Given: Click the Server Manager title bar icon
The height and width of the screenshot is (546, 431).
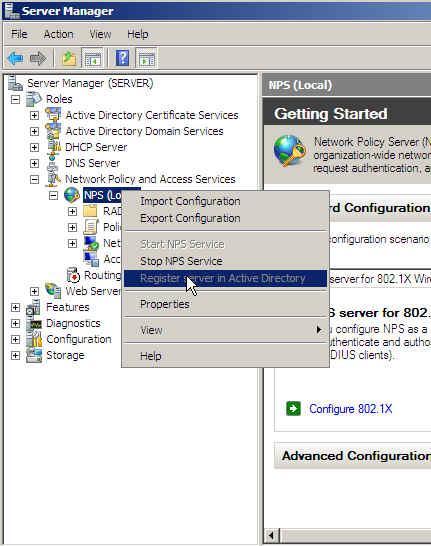Looking at the screenshot, I should (11, 10).
